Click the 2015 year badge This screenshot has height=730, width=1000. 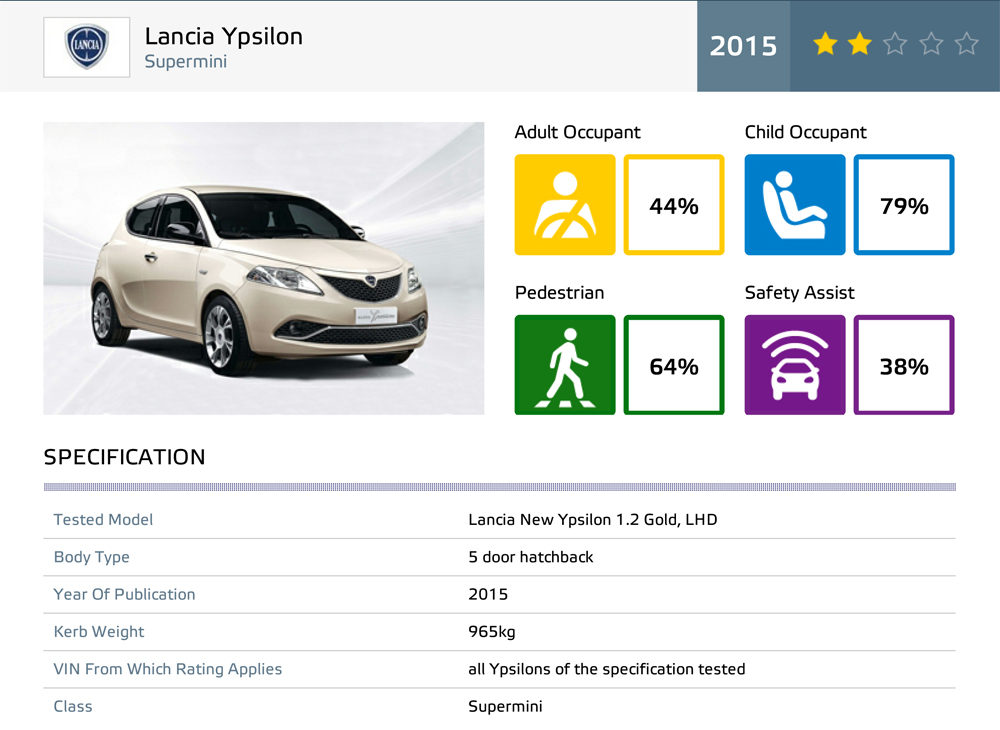pyautogui.click(x=744, y=46)
